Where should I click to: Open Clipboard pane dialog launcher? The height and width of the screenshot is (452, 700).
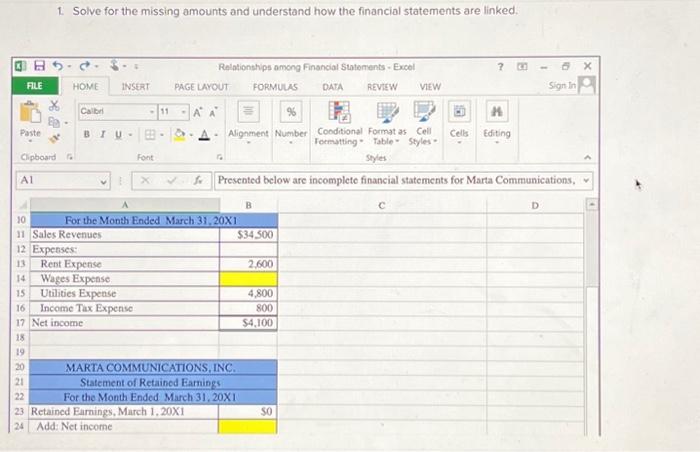tap(70, 157)
